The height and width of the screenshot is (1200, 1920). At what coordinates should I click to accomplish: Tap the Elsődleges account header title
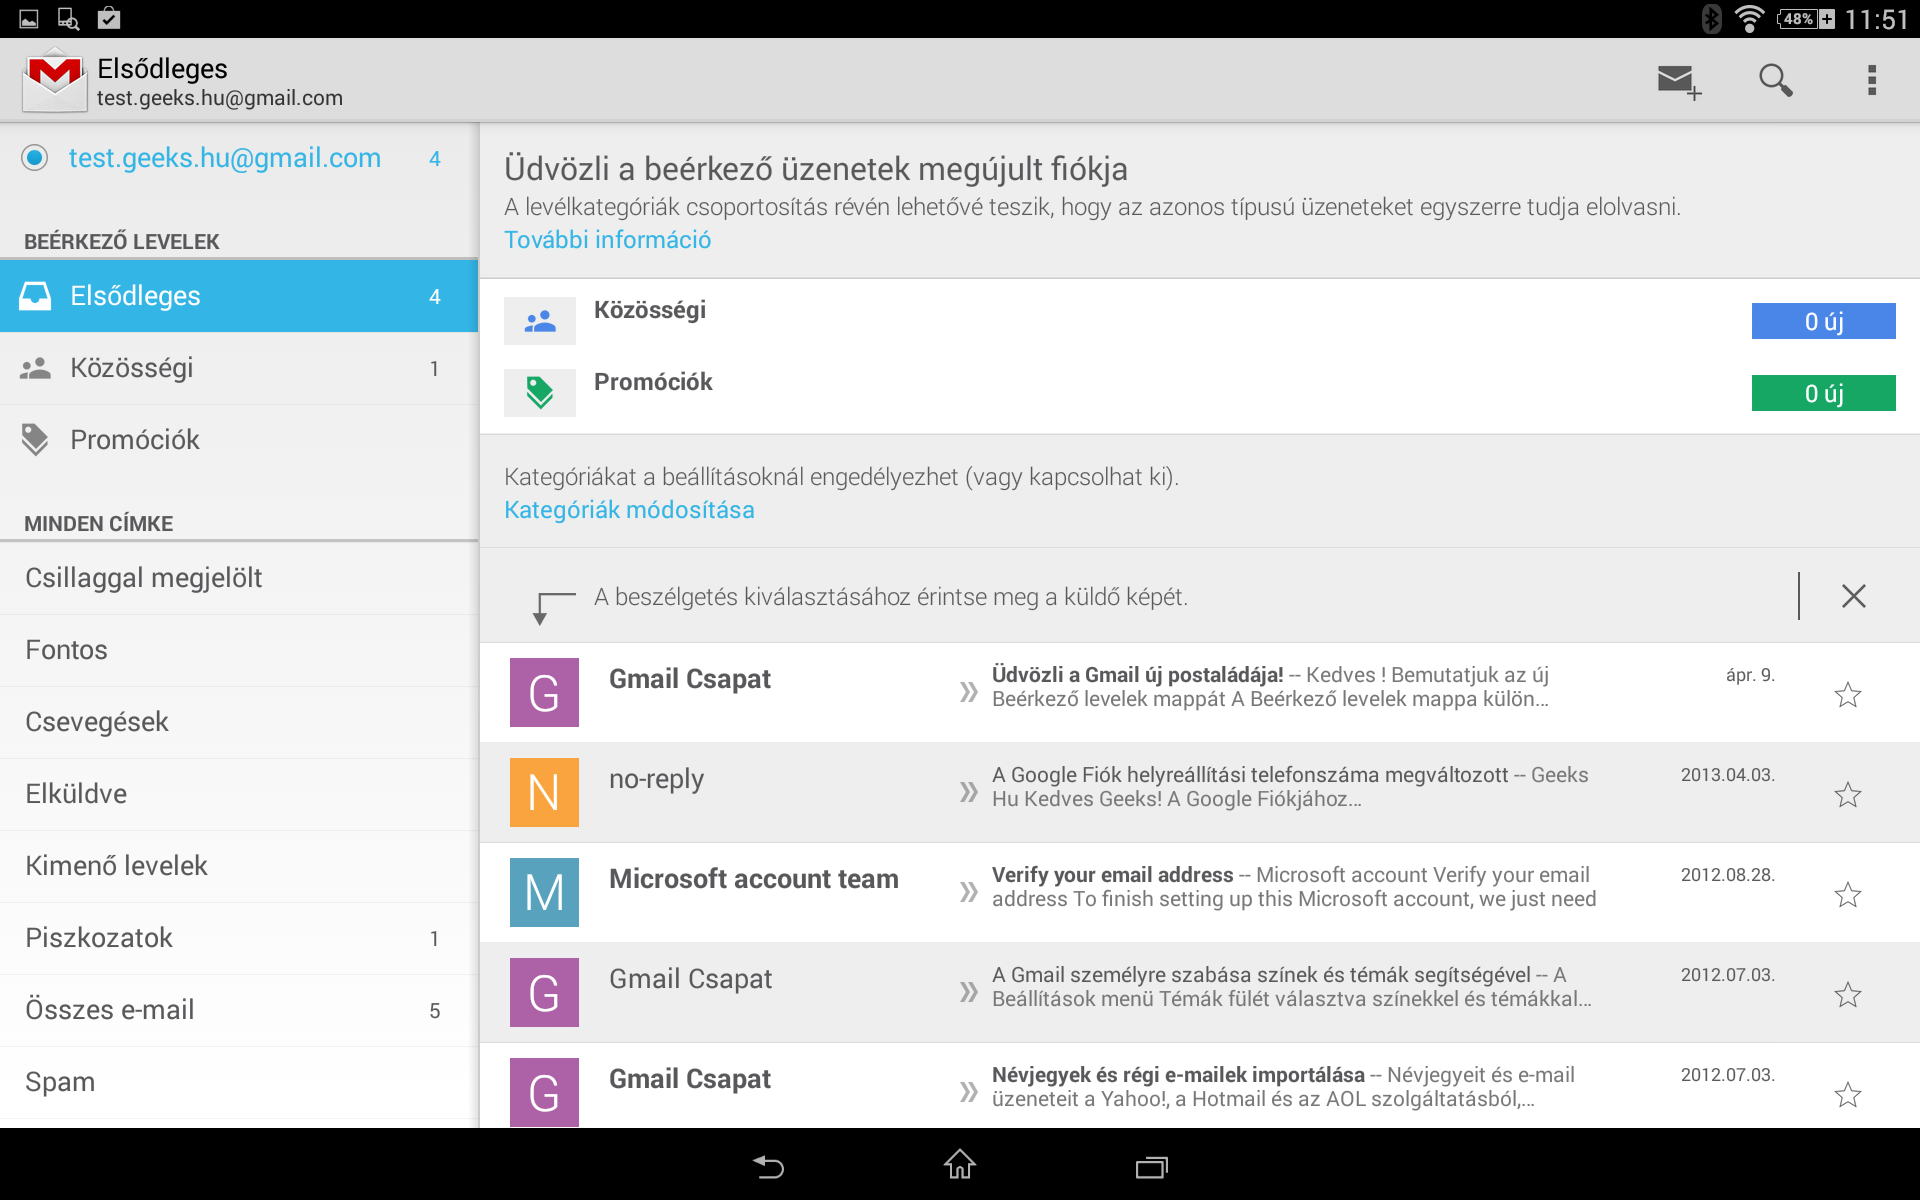click(x=162, y=68)
